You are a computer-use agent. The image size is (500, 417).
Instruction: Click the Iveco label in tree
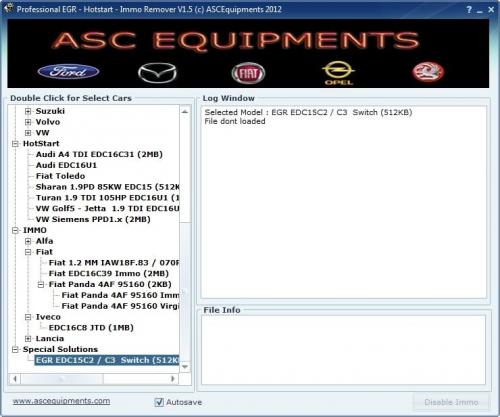pyautogui.click(x=48, y=317)
